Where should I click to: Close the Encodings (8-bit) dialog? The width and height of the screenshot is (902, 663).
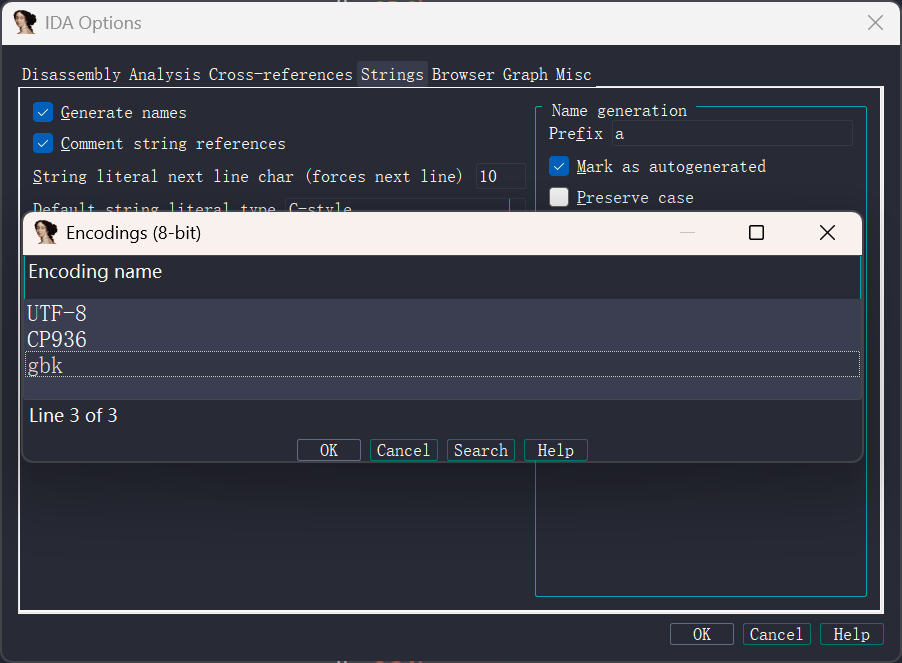tap(827, 233)
